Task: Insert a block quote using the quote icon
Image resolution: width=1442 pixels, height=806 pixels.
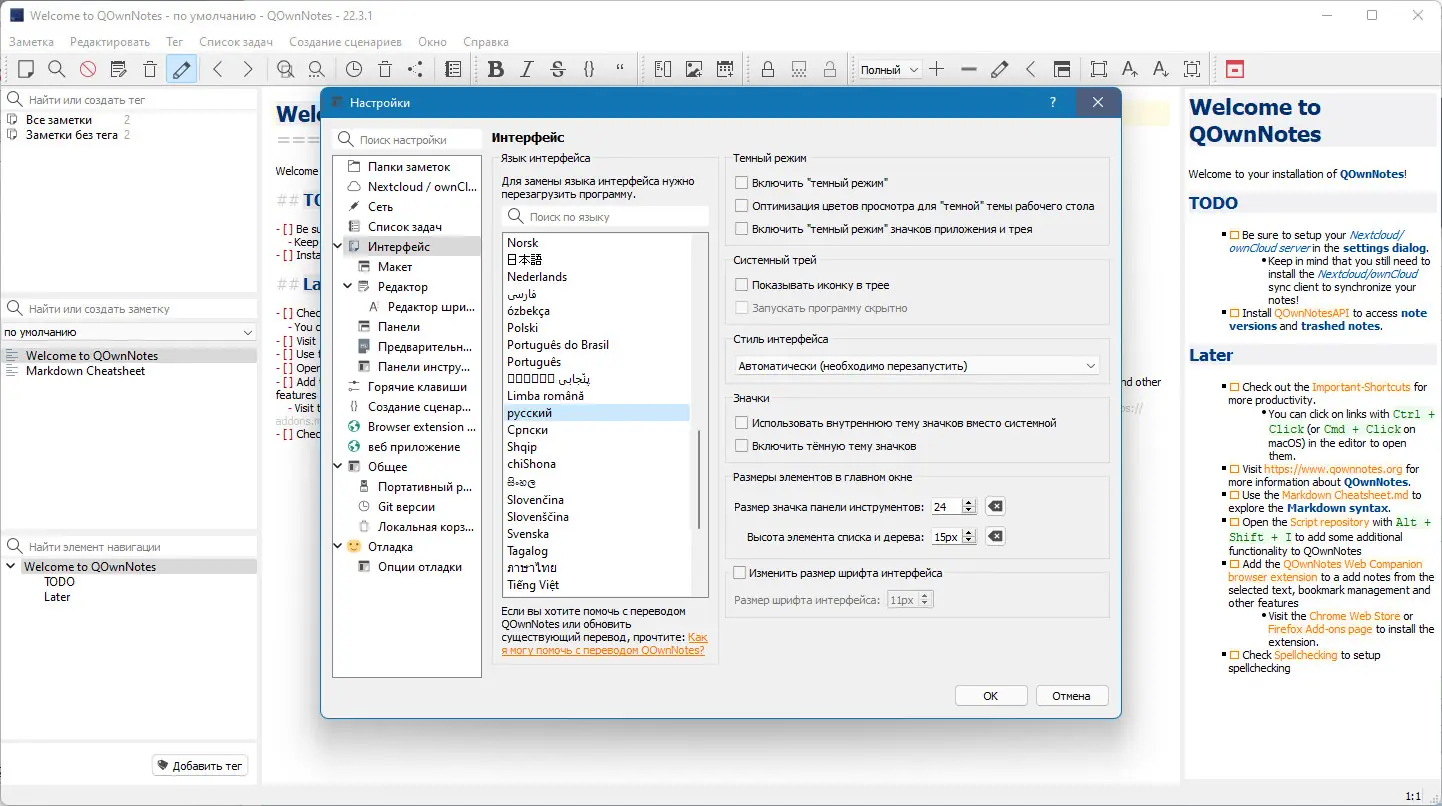Action: point(620,69)
